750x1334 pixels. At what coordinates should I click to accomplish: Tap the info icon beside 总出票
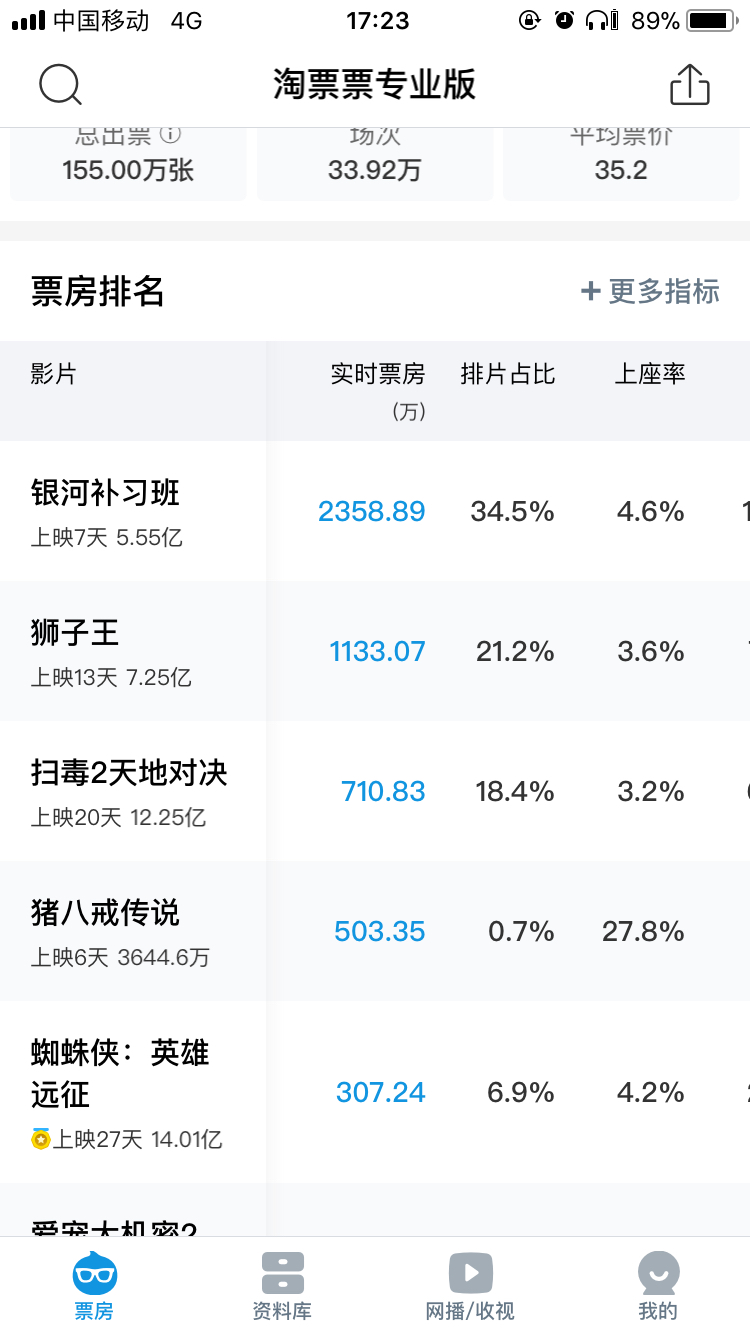(x=170, y=134)
